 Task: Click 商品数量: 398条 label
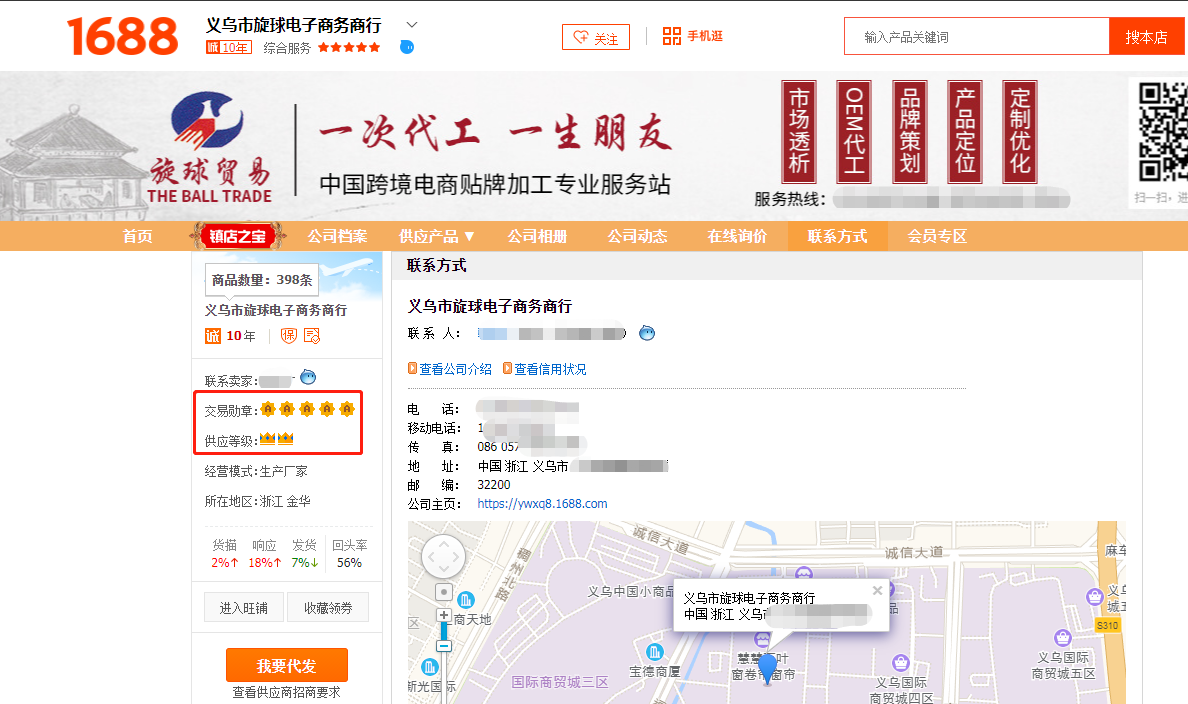[262, 280]
